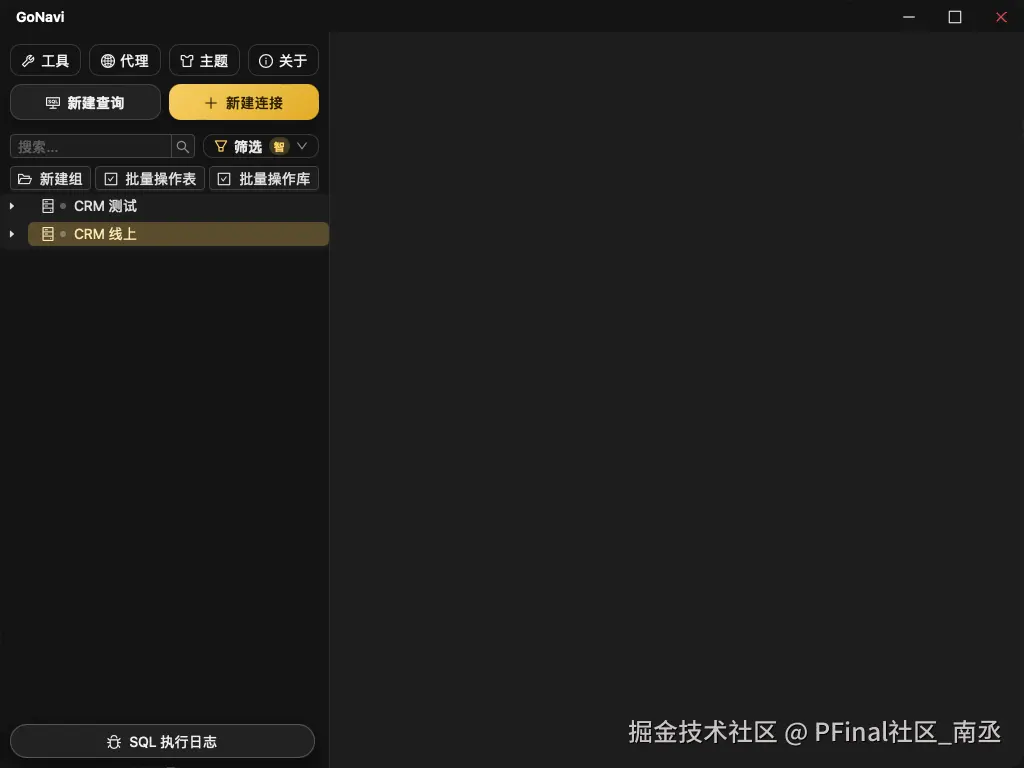Image resolution: width=1024 pixels, height=768 pixels.
Task: Select the CRM 测试 connection
Action: 178,206
